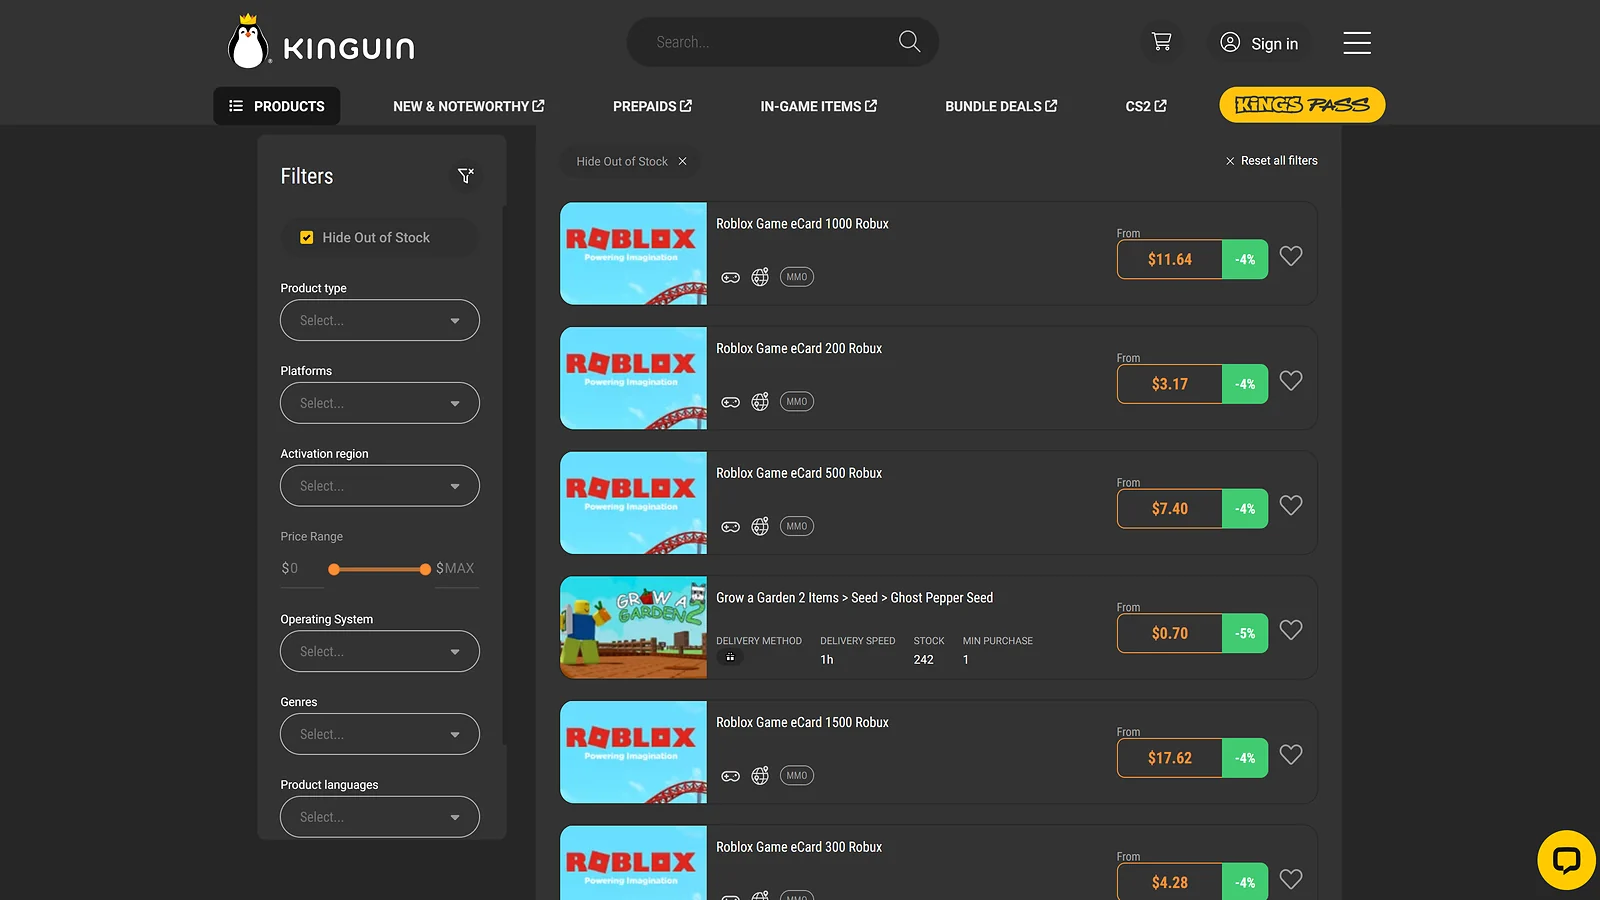
Task: Click the Kings Pass button
Action: [x=1302, y=105]
